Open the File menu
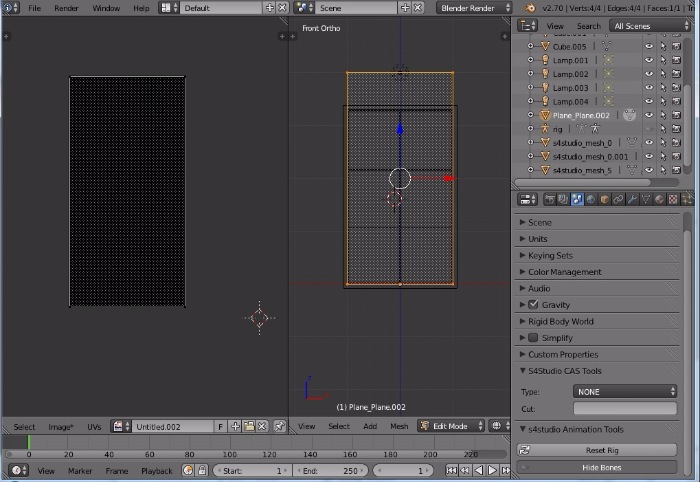The image size is (700, 482). pyautogui.click(x=35, y=8)
